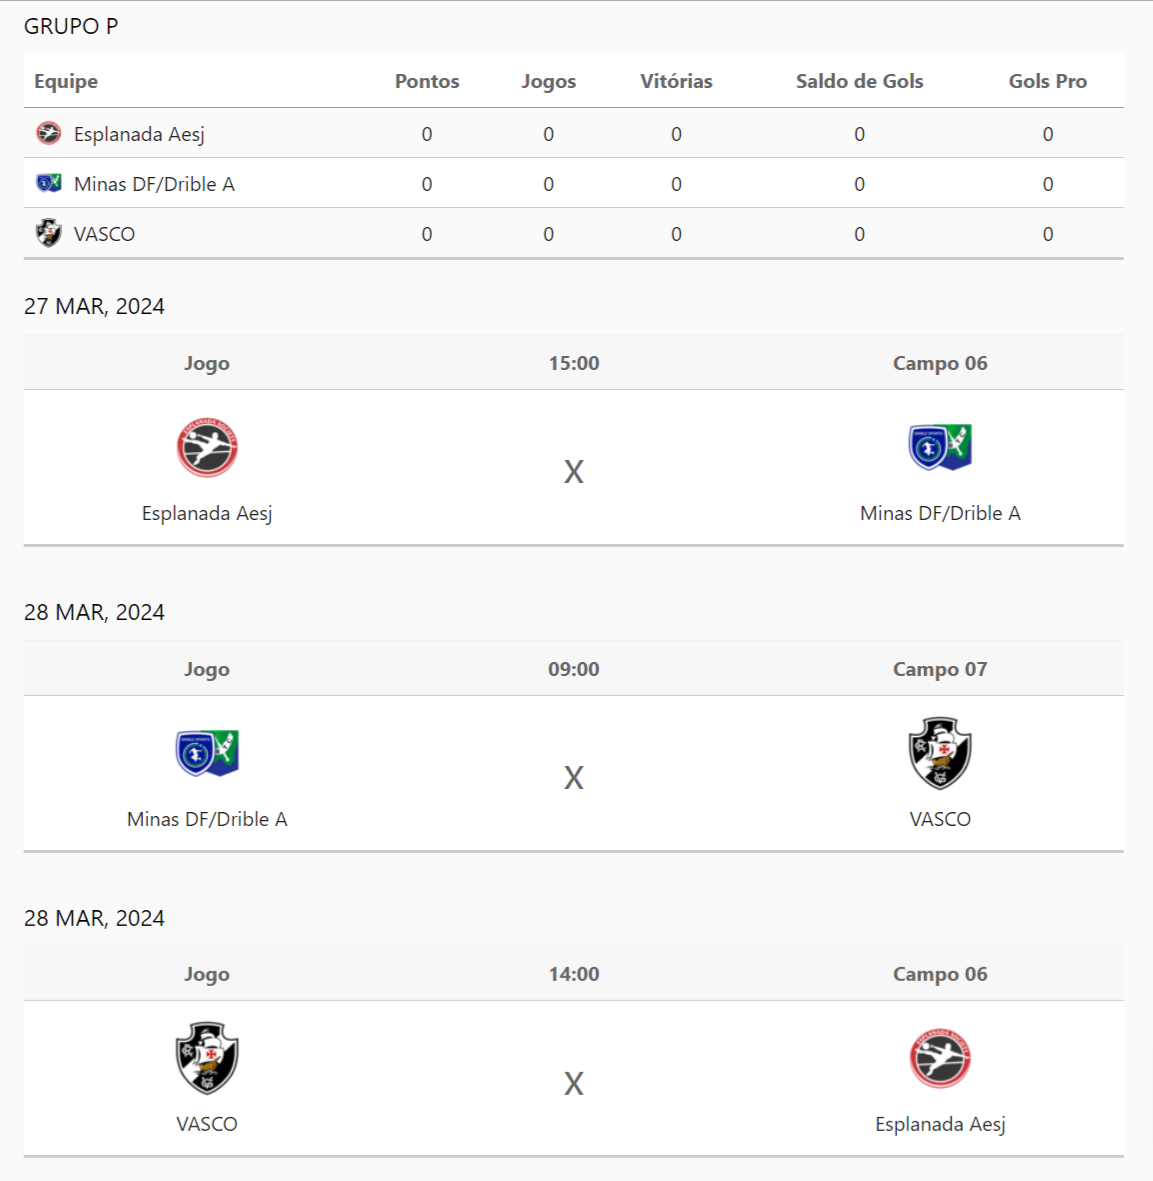Click VASCO crest in standings table
This screenshot has height=1181, width=1153.
[48, 233]
